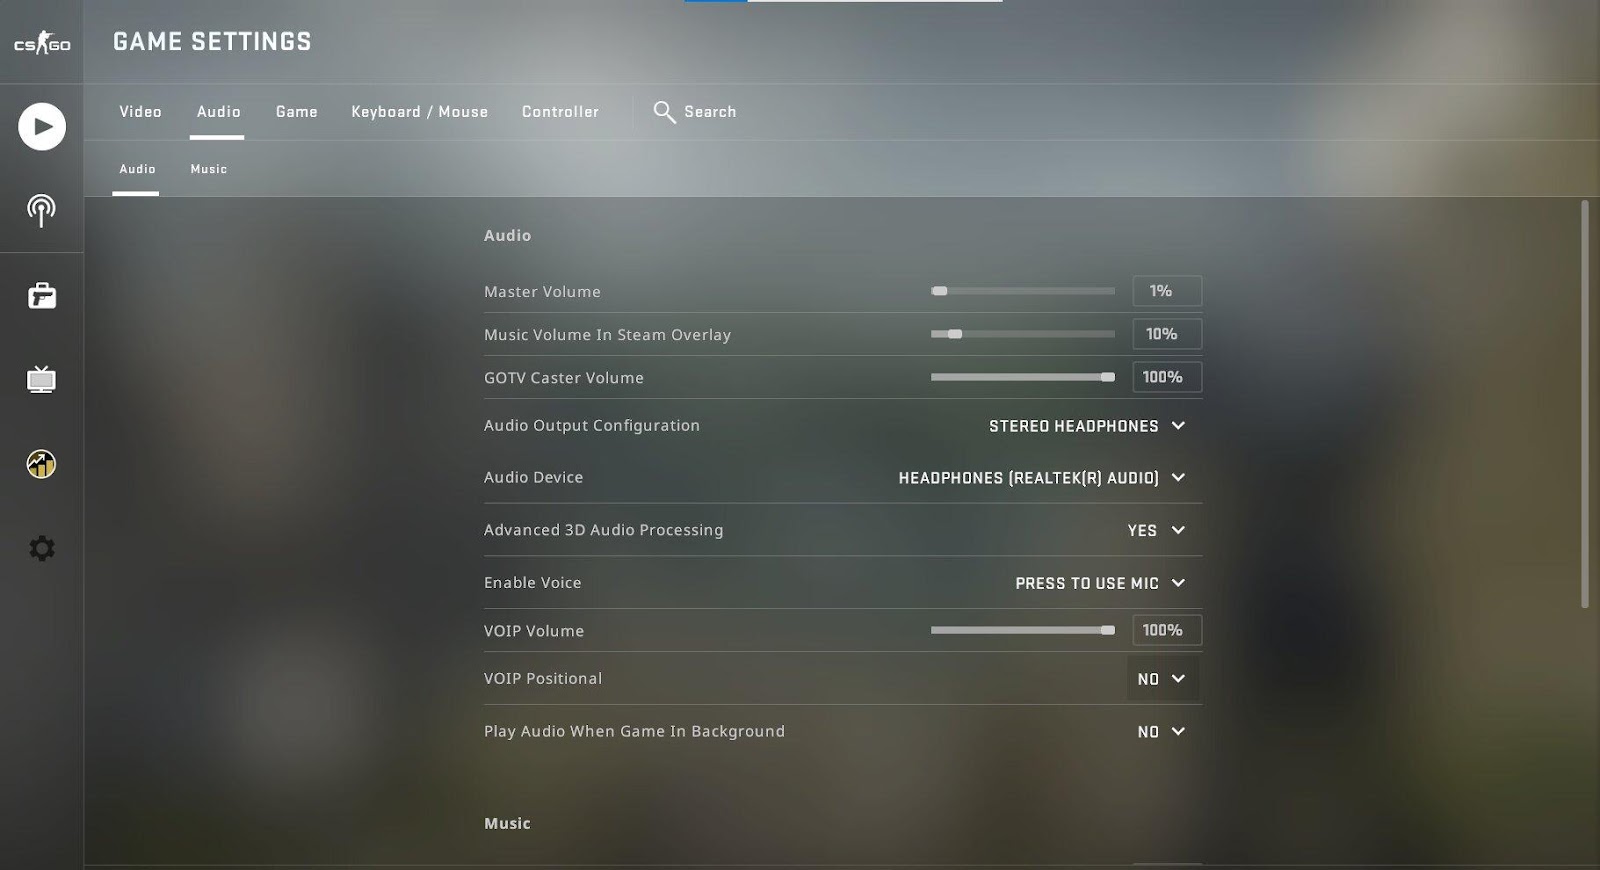Click the GOTV Caster Volume label
The width and height of the screenshot is (1600, 870).
point(564,378)
